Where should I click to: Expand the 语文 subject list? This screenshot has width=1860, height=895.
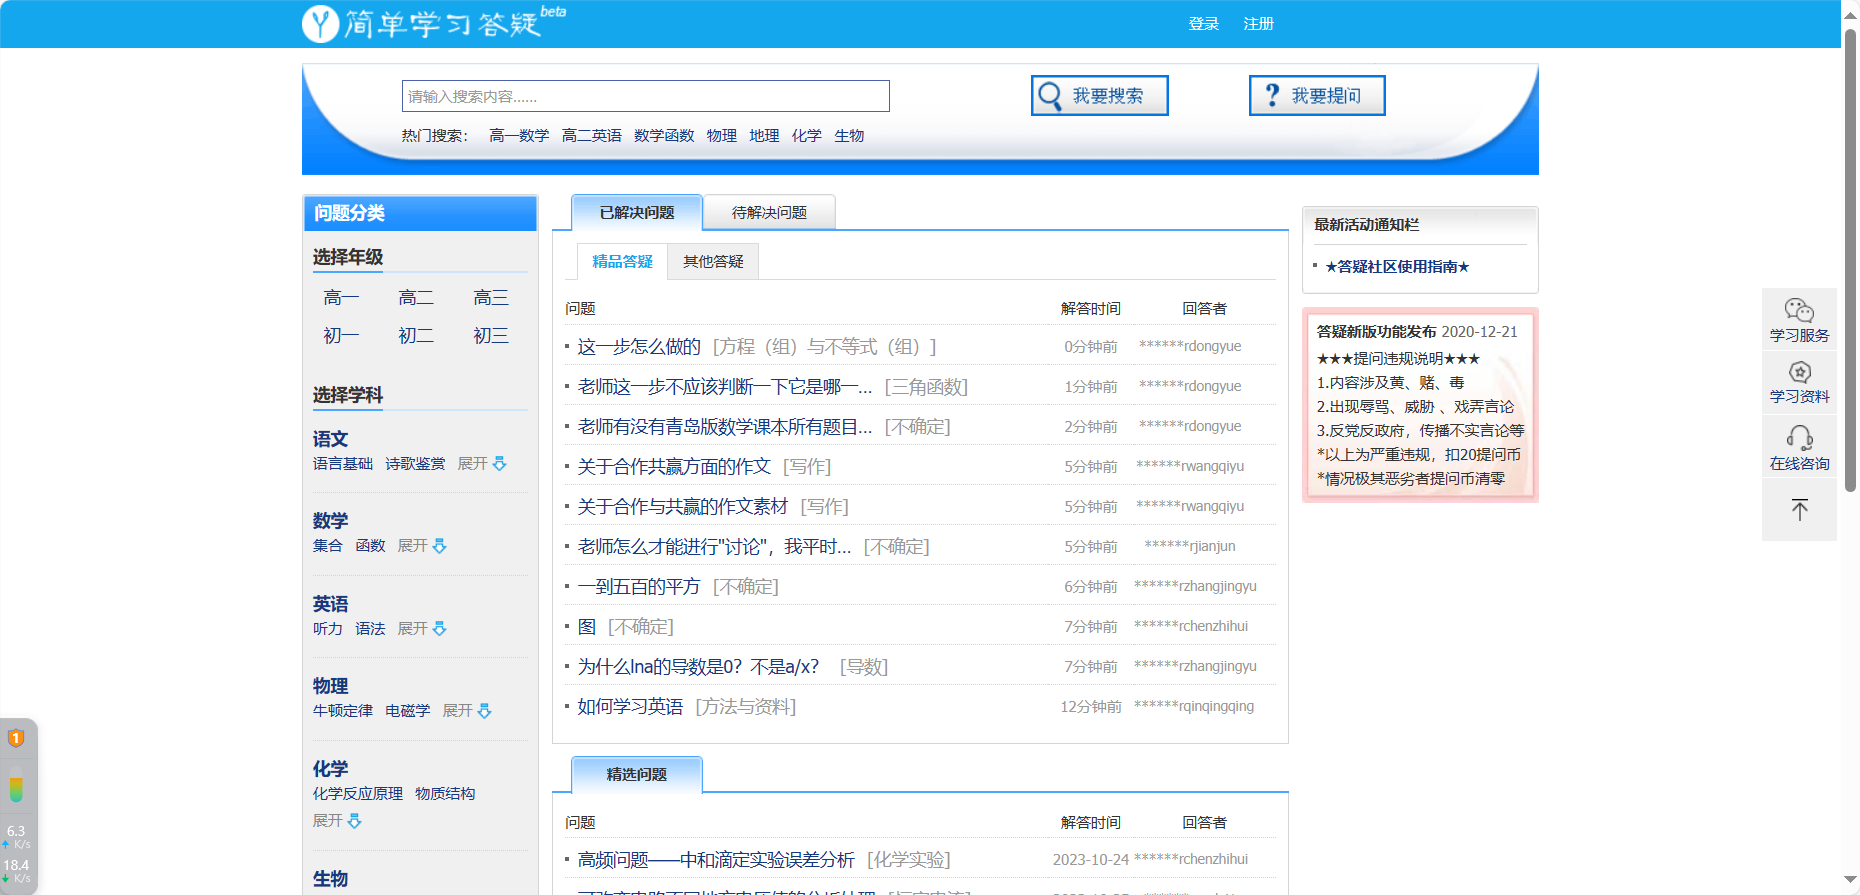coord(482,464)
